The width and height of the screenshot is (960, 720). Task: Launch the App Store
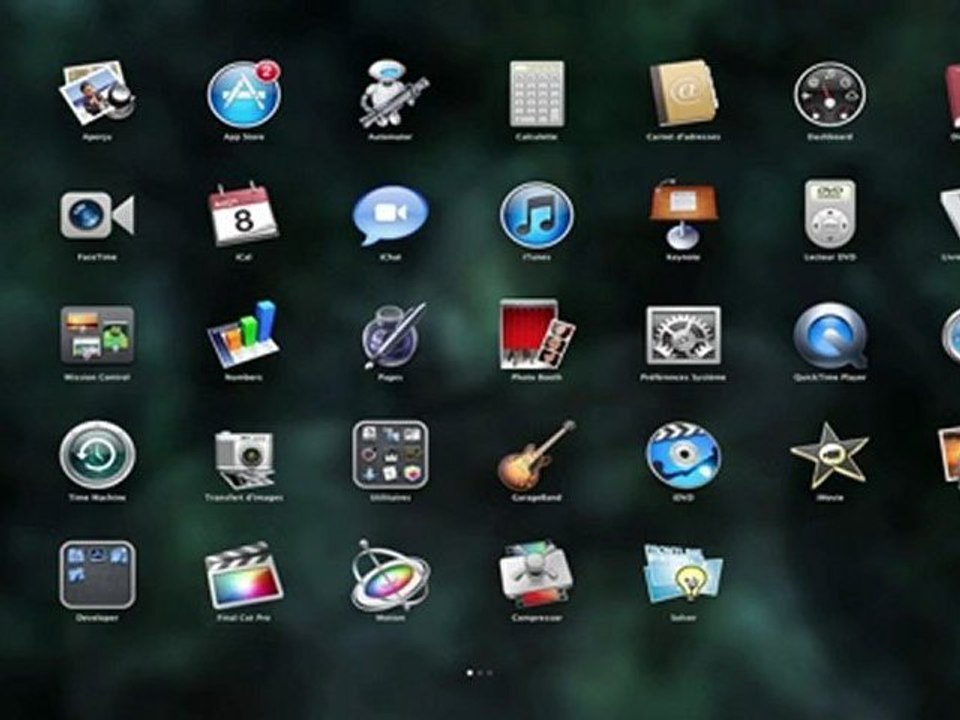[x=244, y=94]
